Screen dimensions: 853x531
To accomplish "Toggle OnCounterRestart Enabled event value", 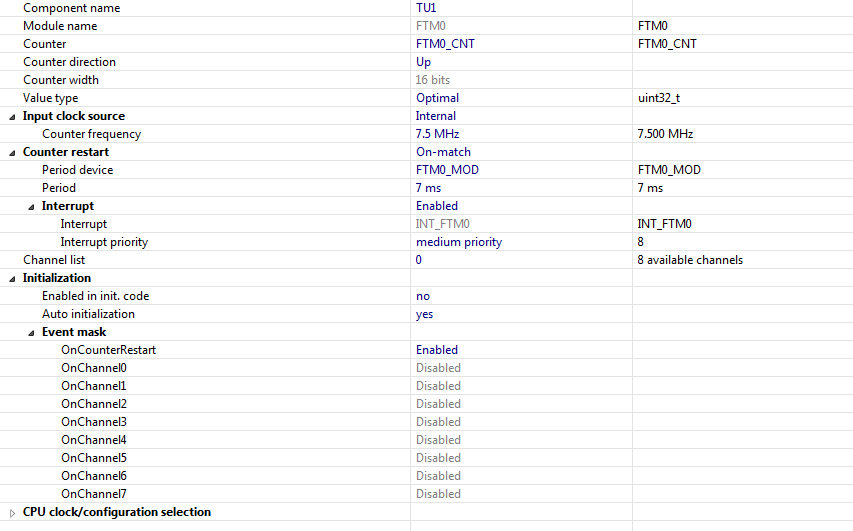I will coord(437,350).
